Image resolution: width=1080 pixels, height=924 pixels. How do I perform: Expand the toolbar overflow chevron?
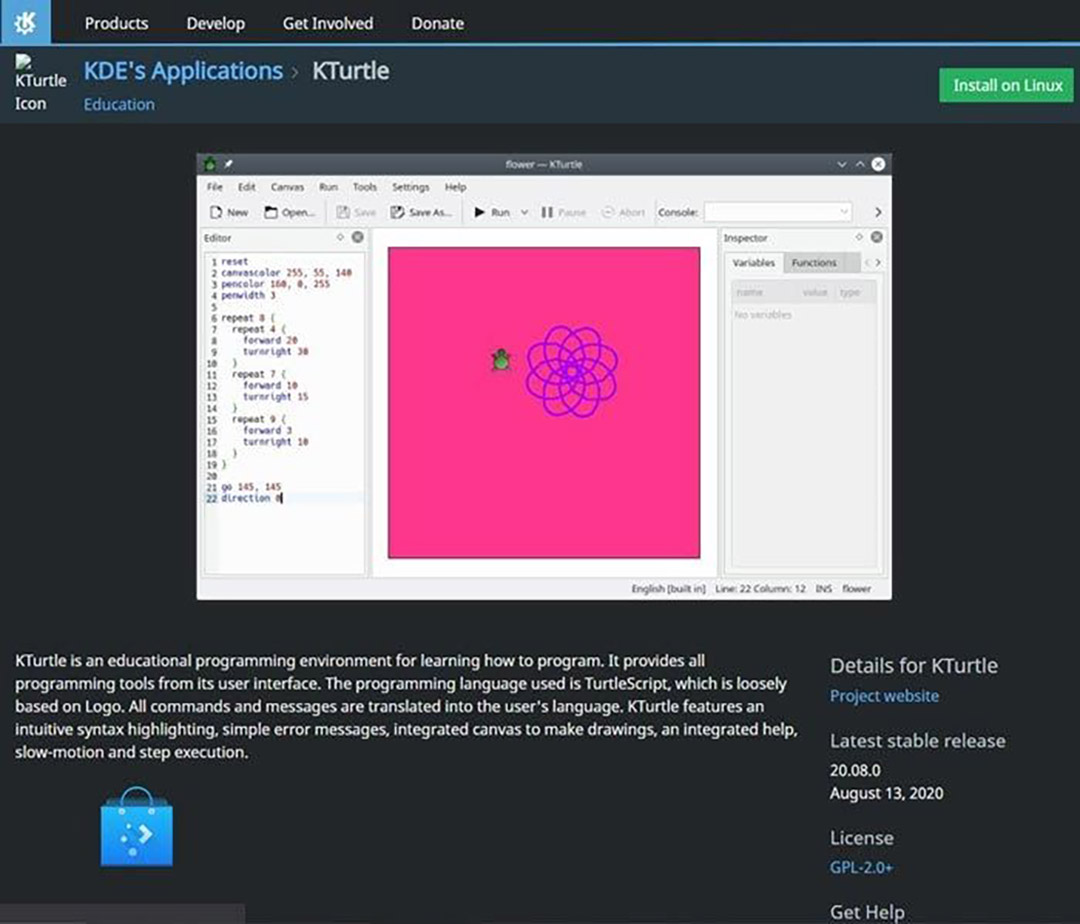(x=878, y=212)
